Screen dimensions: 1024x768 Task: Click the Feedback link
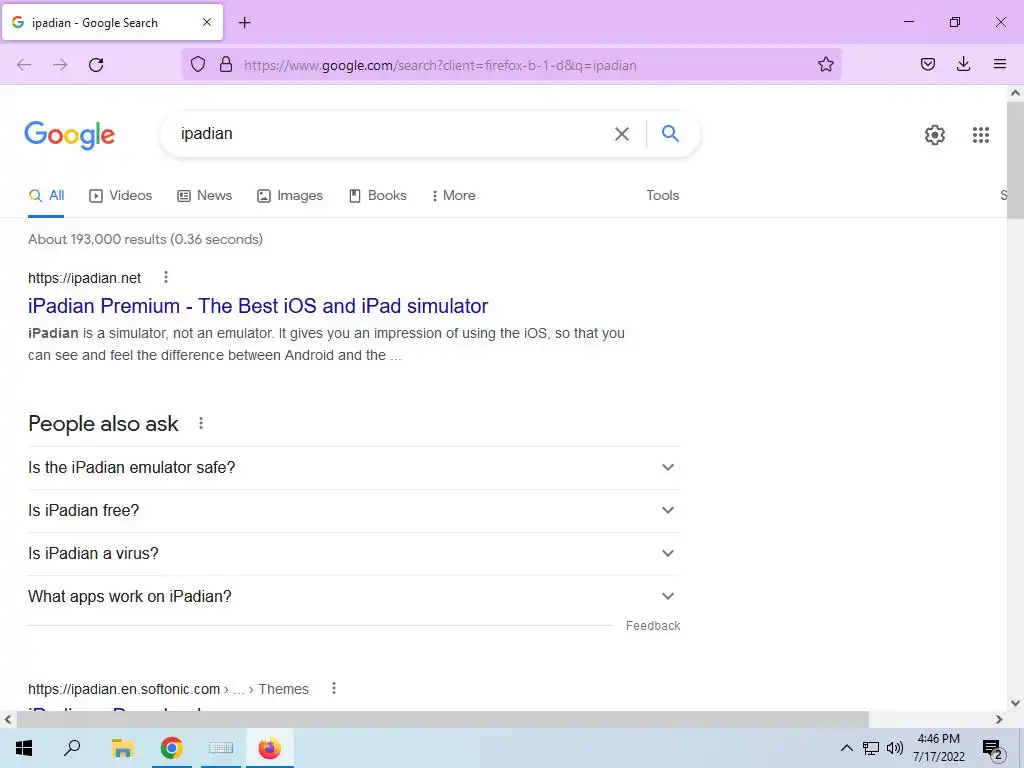coord(652,626)
